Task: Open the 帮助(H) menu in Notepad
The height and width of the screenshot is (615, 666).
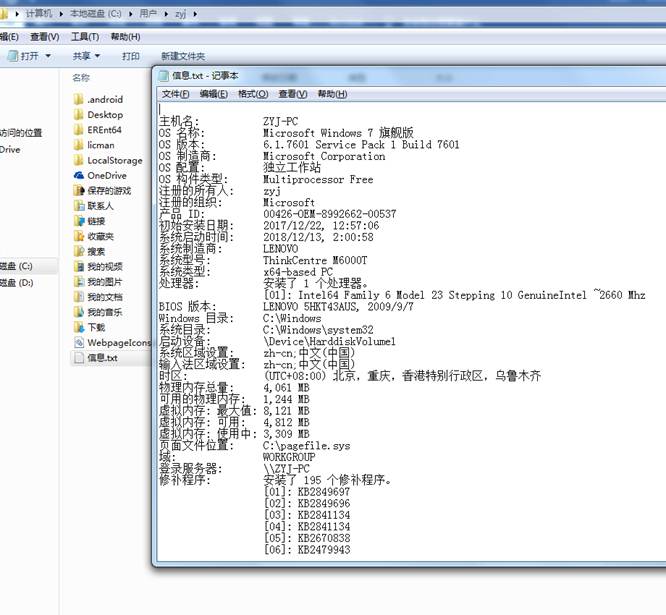Action: (x=332, y=94)
